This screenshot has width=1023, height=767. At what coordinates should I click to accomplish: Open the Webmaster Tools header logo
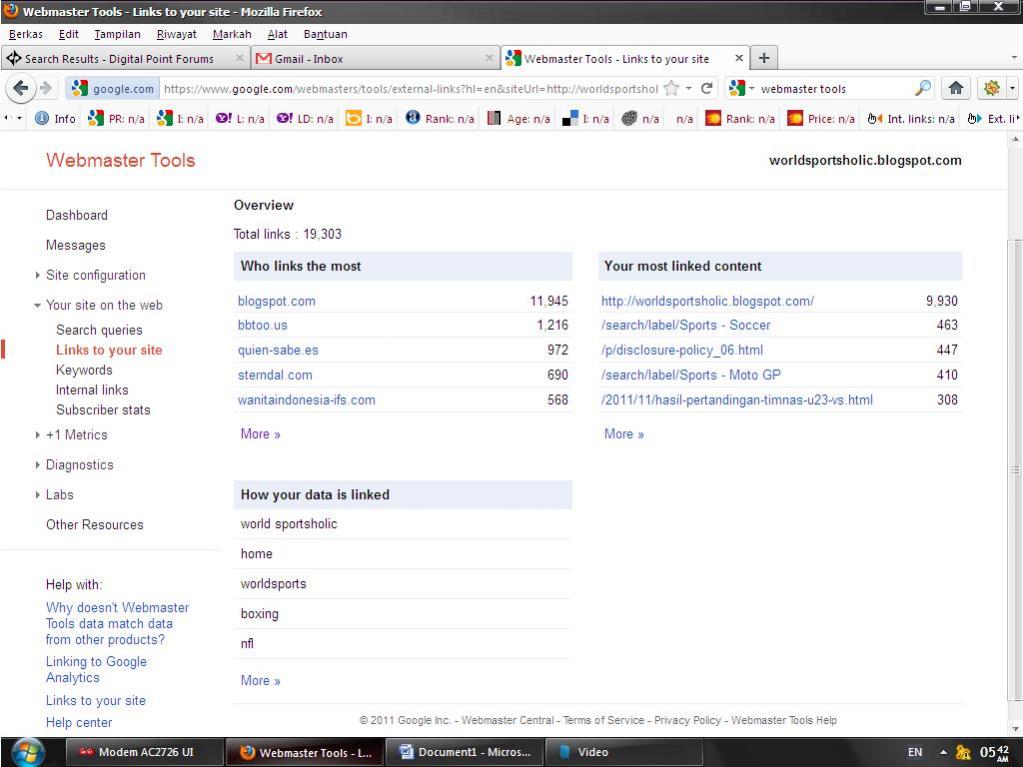click(121, 160)
